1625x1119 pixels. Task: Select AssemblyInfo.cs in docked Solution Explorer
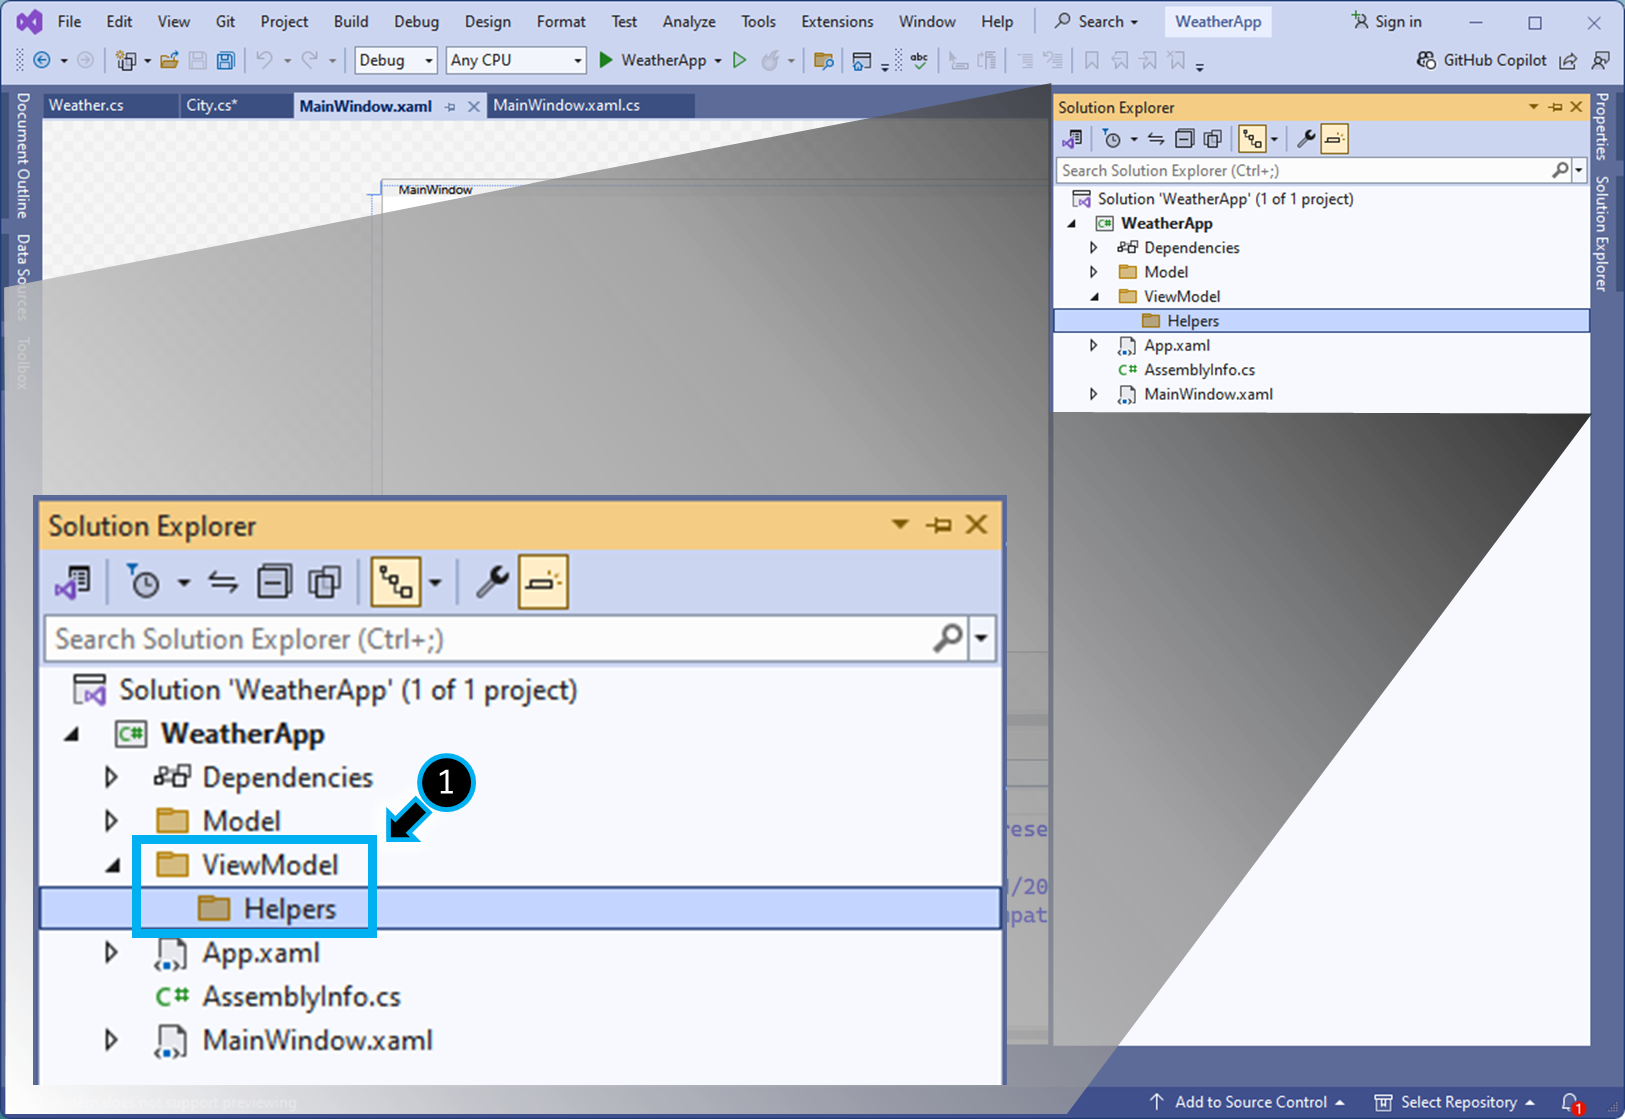pyautogui.click(x=1199, y=370)
